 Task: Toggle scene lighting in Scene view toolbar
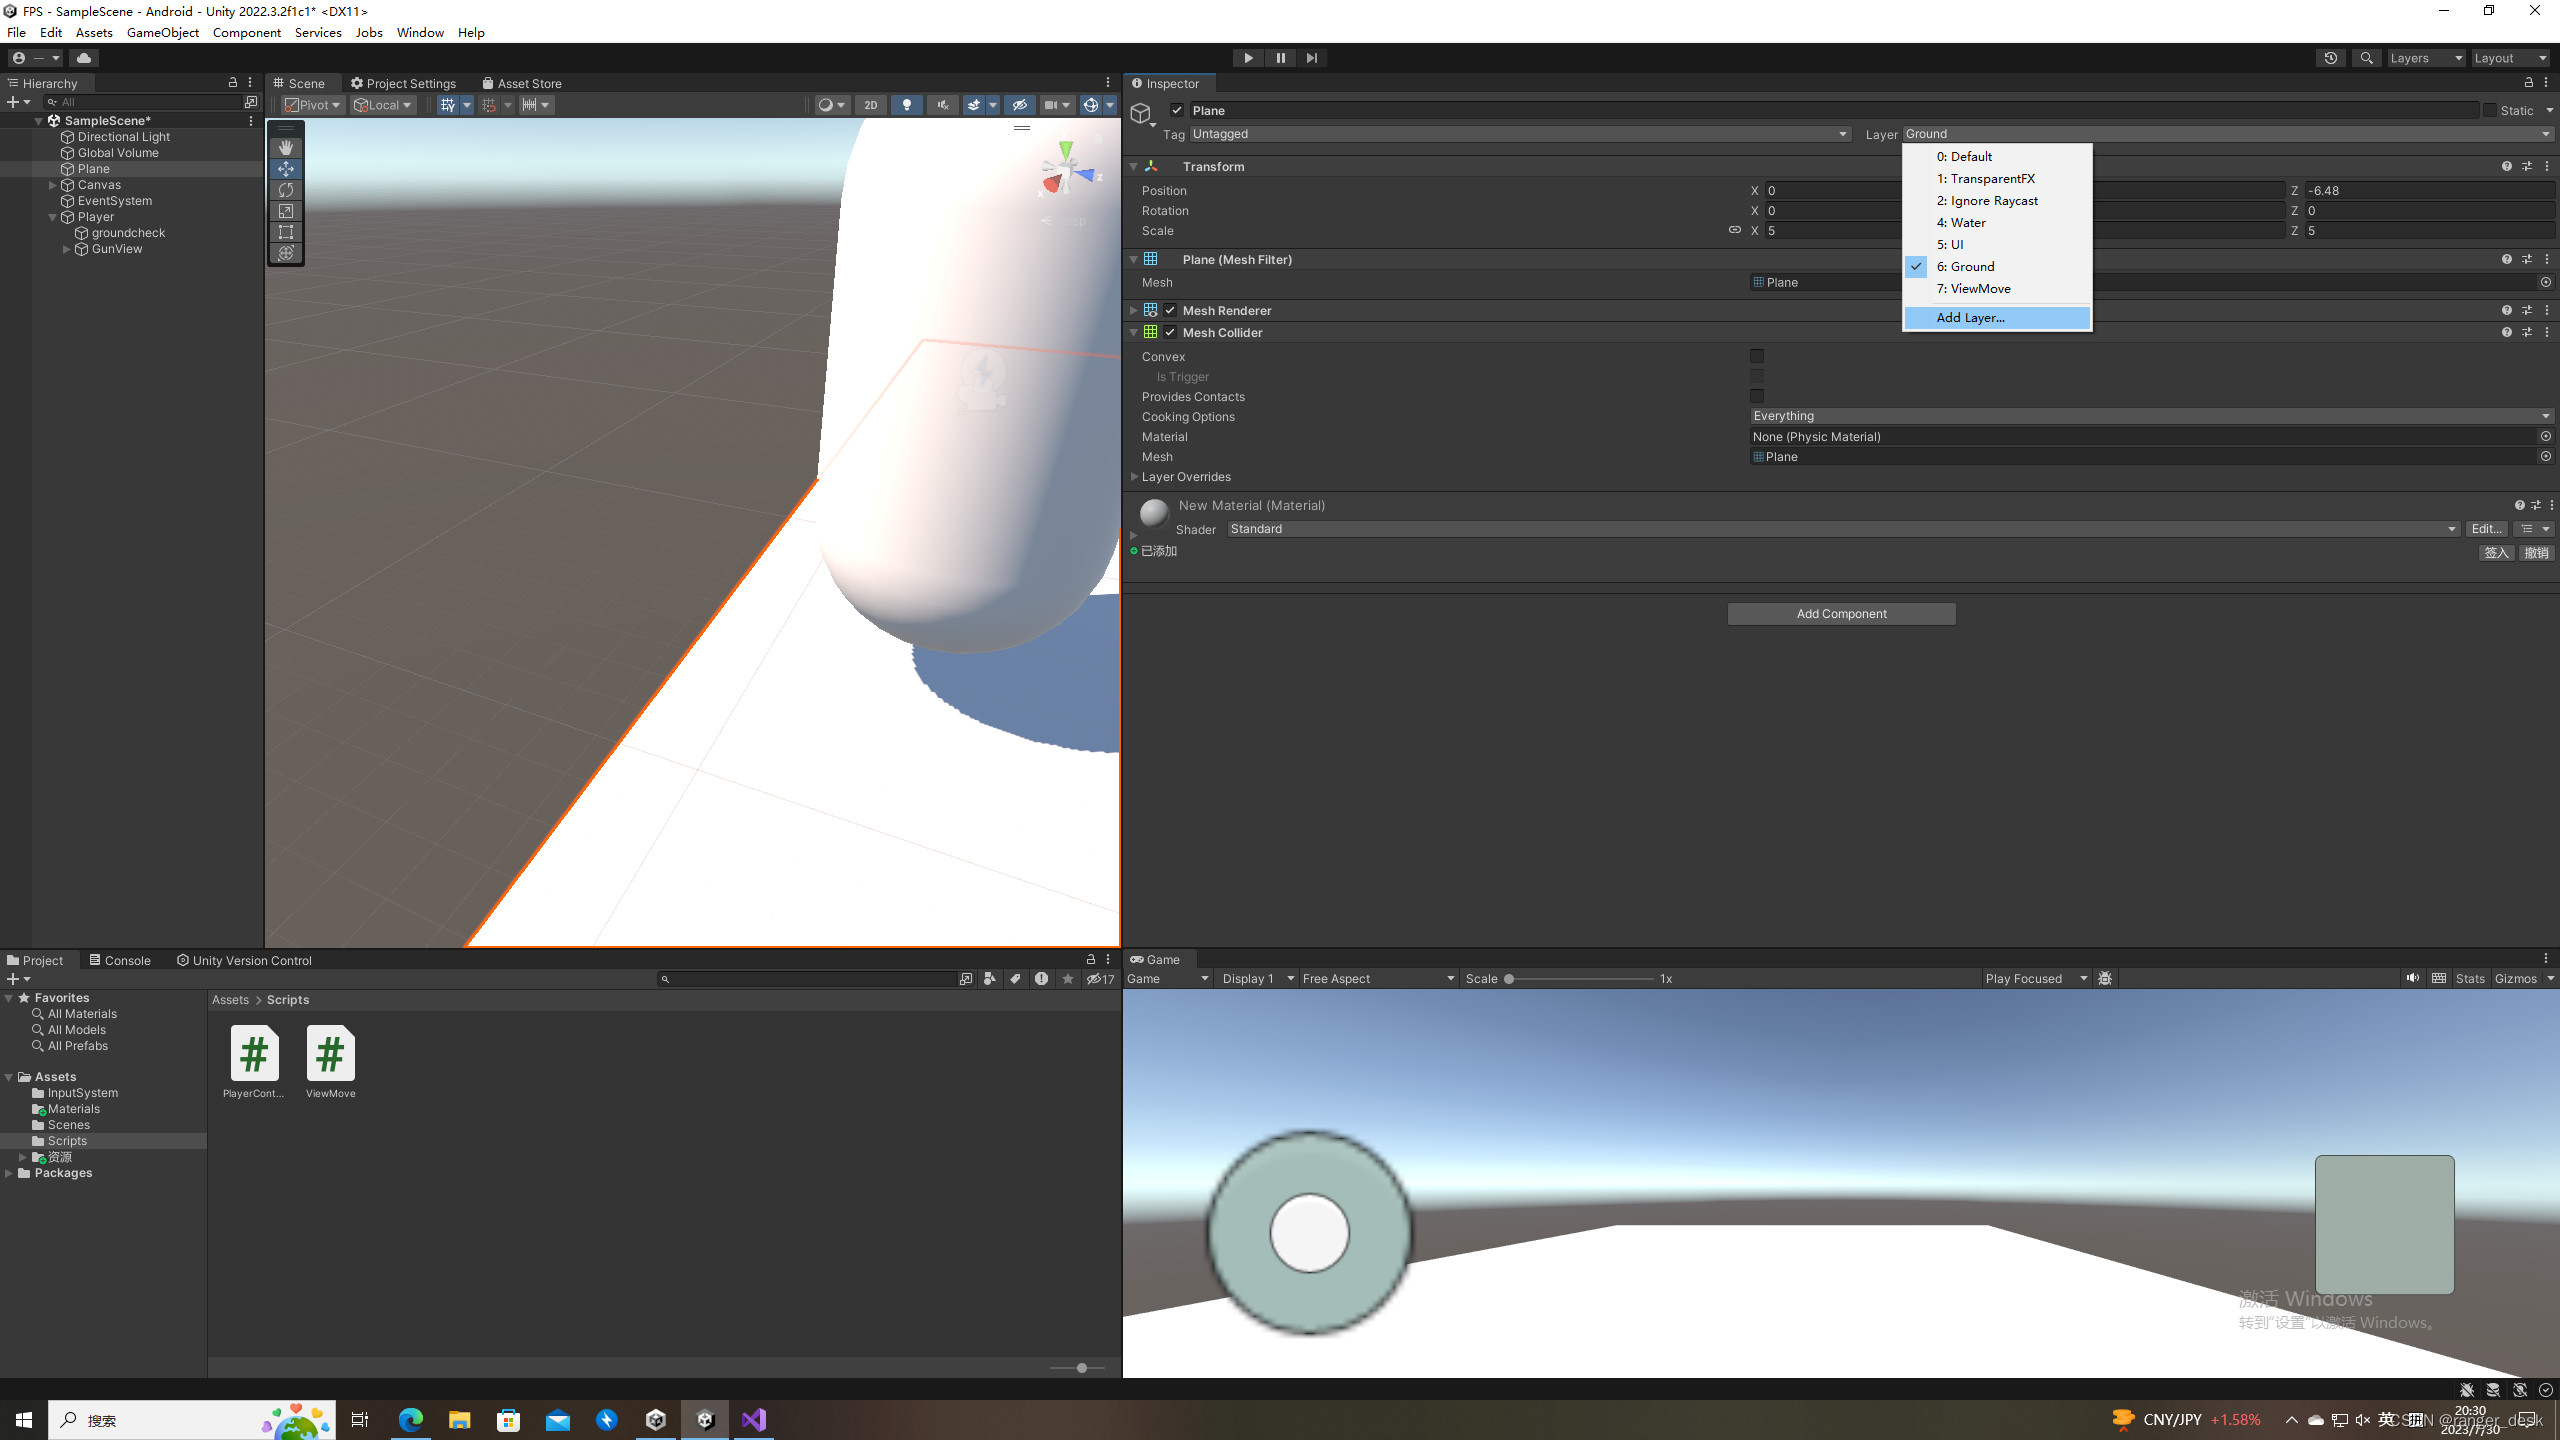[x=906, y=104]
